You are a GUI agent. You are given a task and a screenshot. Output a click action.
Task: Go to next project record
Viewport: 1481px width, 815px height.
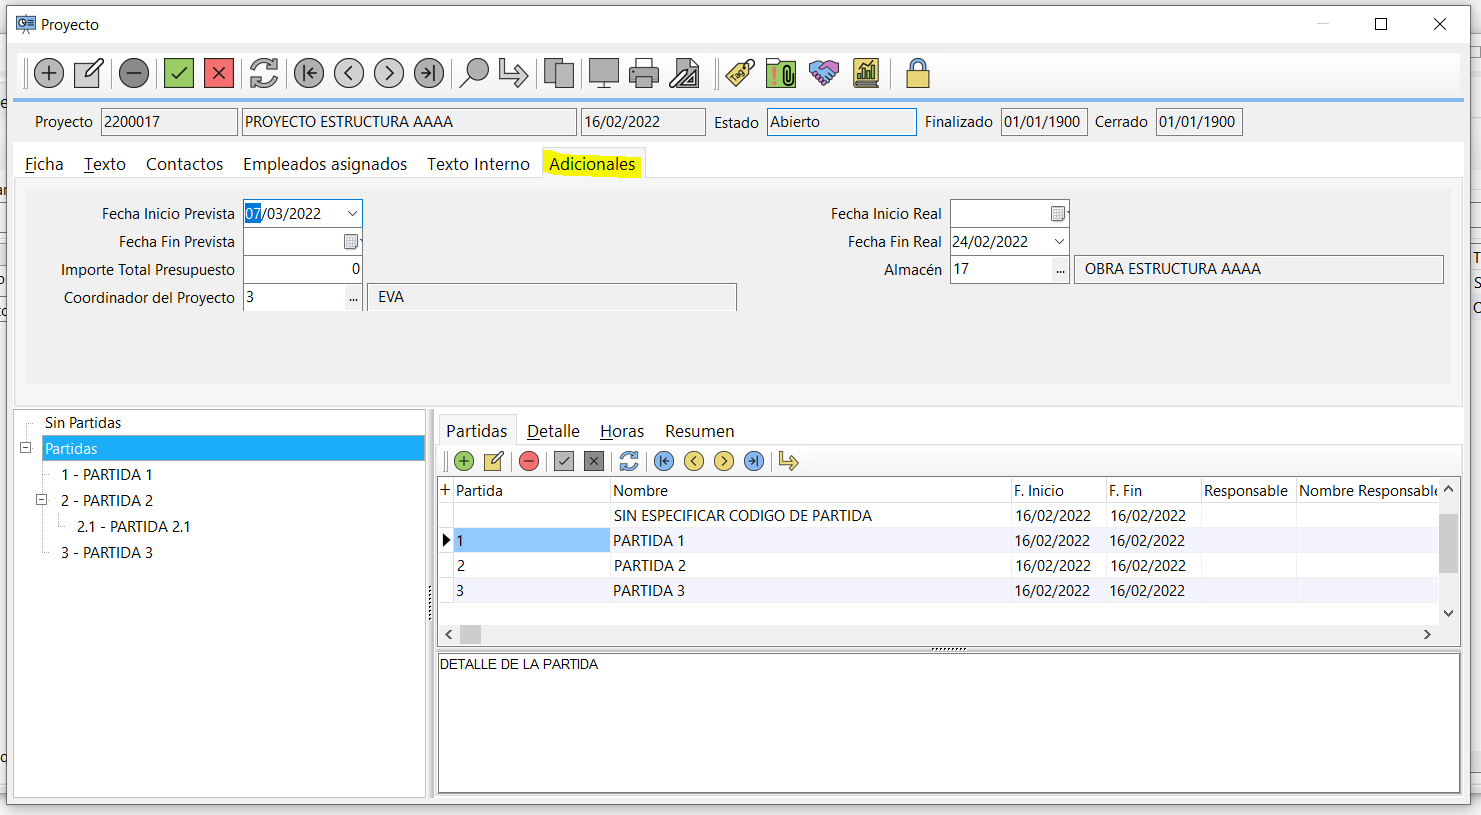pos(389,73)
